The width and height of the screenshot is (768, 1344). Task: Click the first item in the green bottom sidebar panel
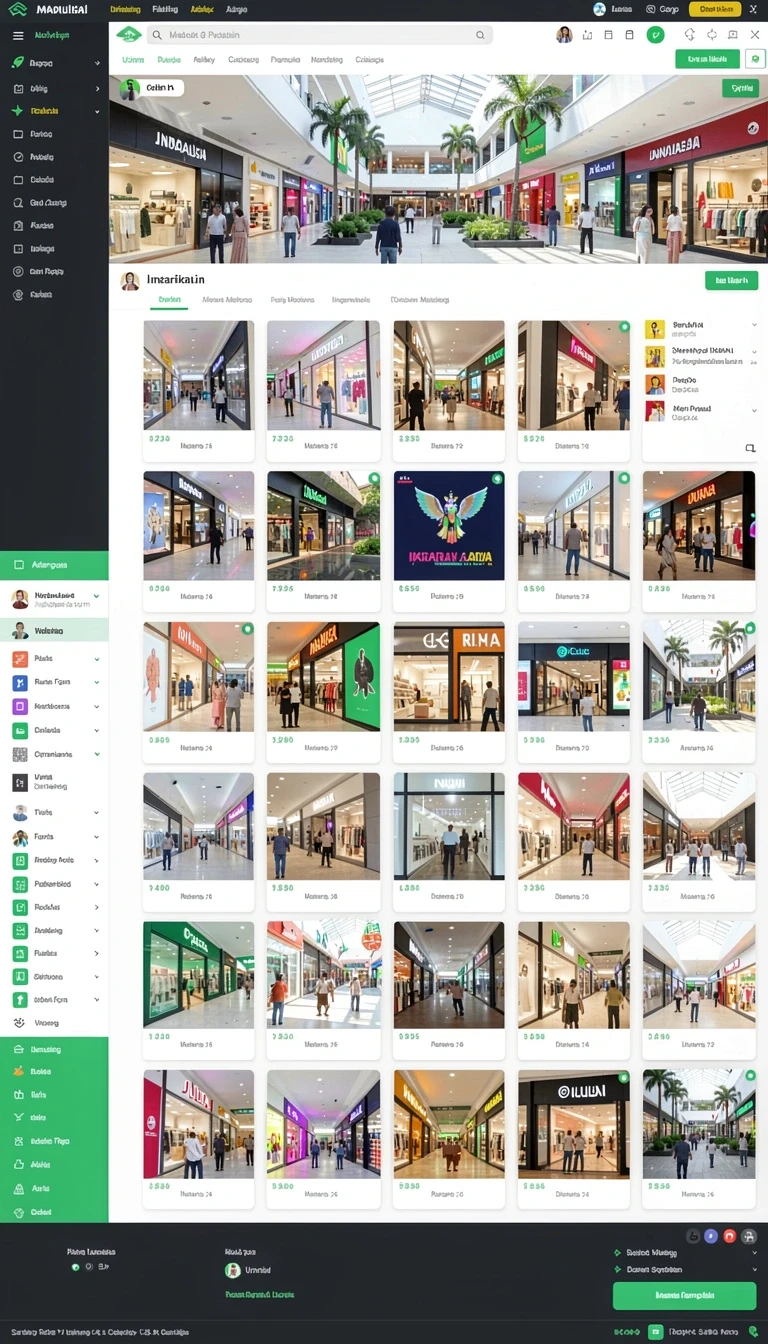point(54,1050)
